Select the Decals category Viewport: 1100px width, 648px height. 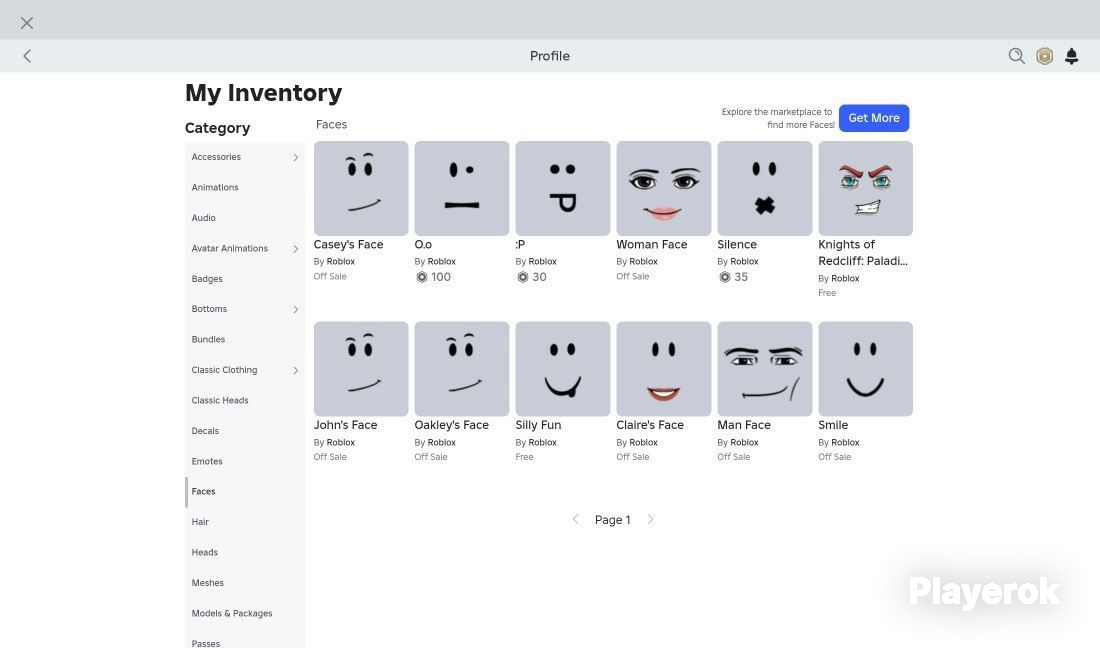click(x=245, y=431)
